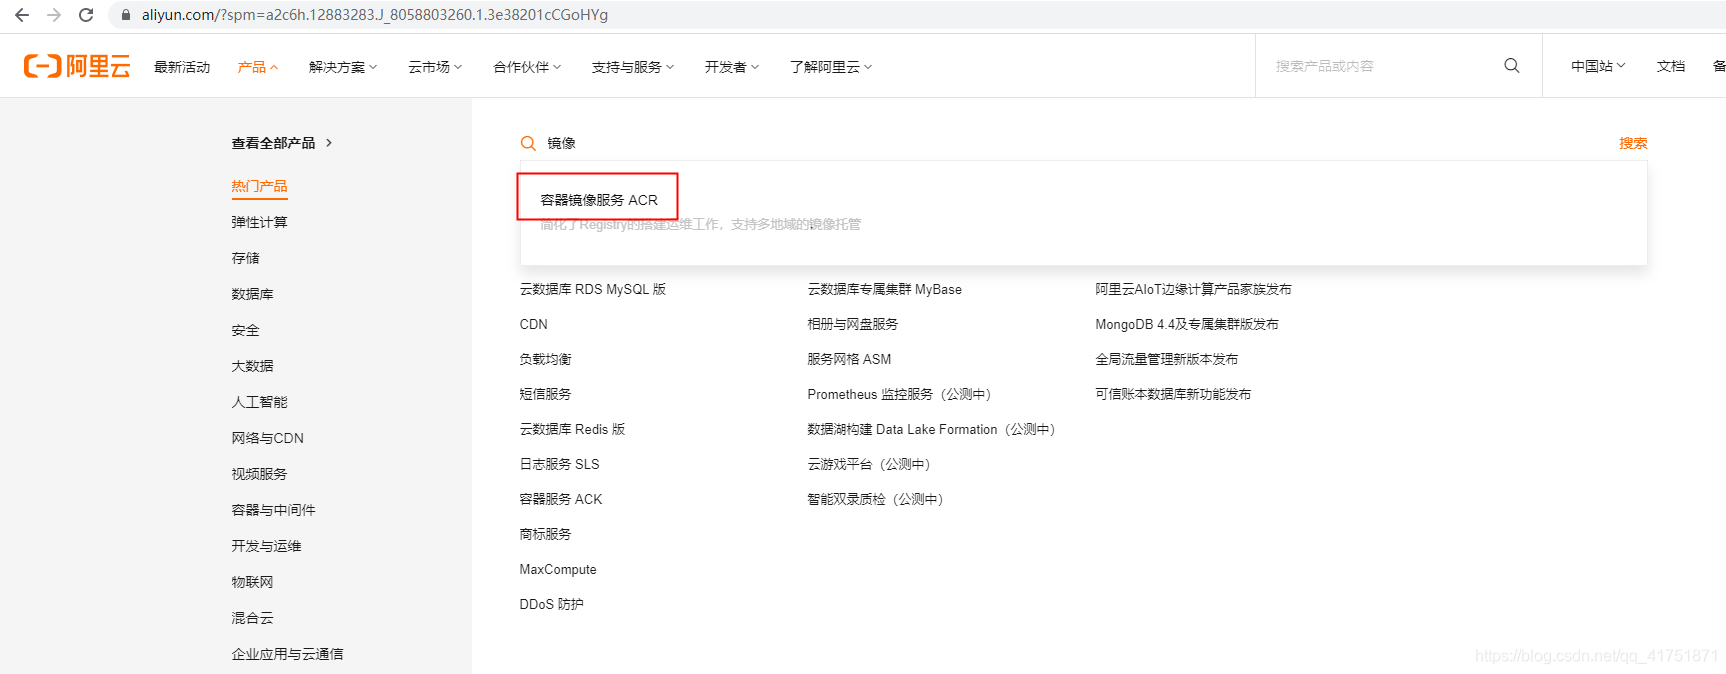Select 容器与中间件 category
This screenshot has width=1726, height=674.
273,510
